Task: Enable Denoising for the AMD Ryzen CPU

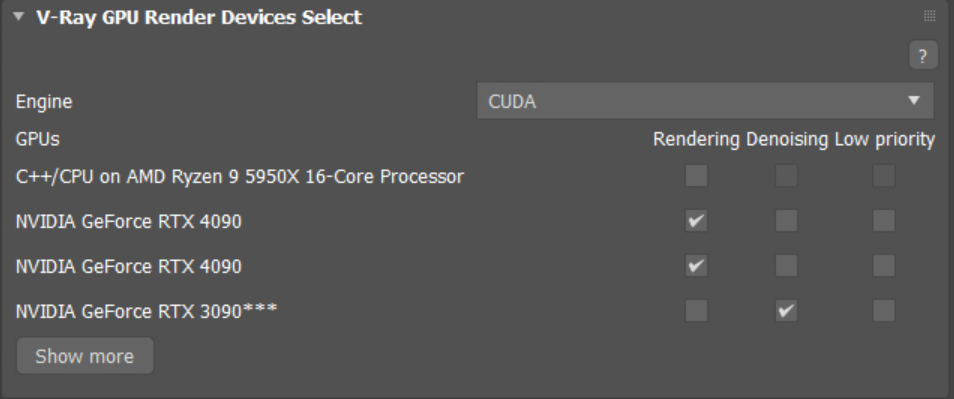Action: [786, 176]
